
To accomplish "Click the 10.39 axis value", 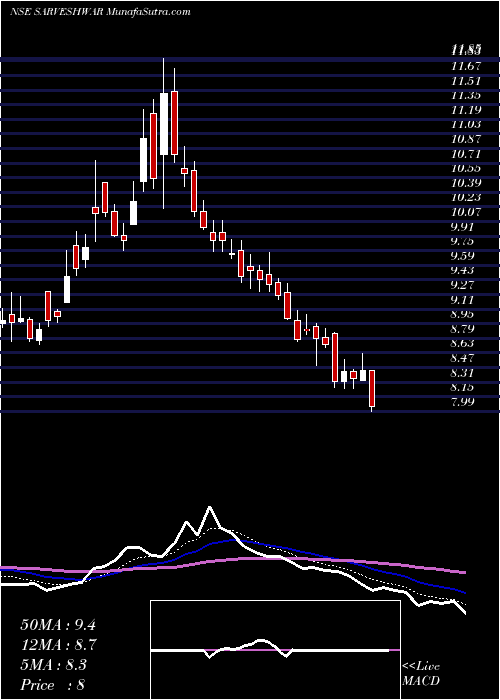I will pyautogui.click(x=466, y=183).
